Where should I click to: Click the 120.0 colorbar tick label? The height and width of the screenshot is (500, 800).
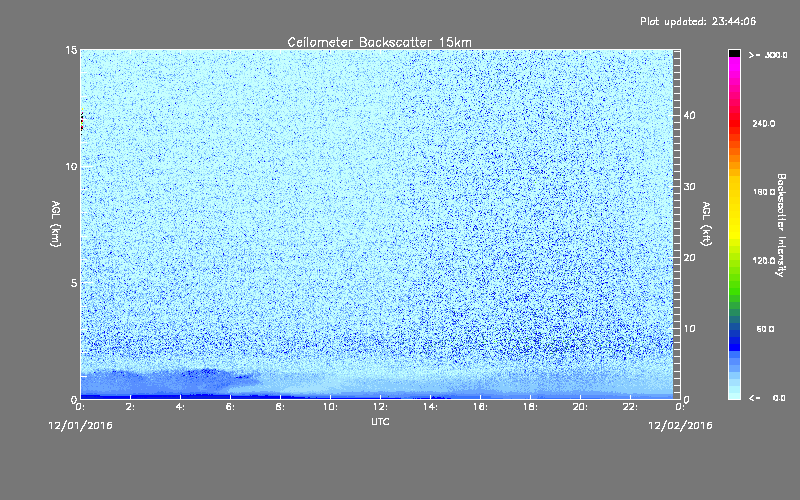764,260
